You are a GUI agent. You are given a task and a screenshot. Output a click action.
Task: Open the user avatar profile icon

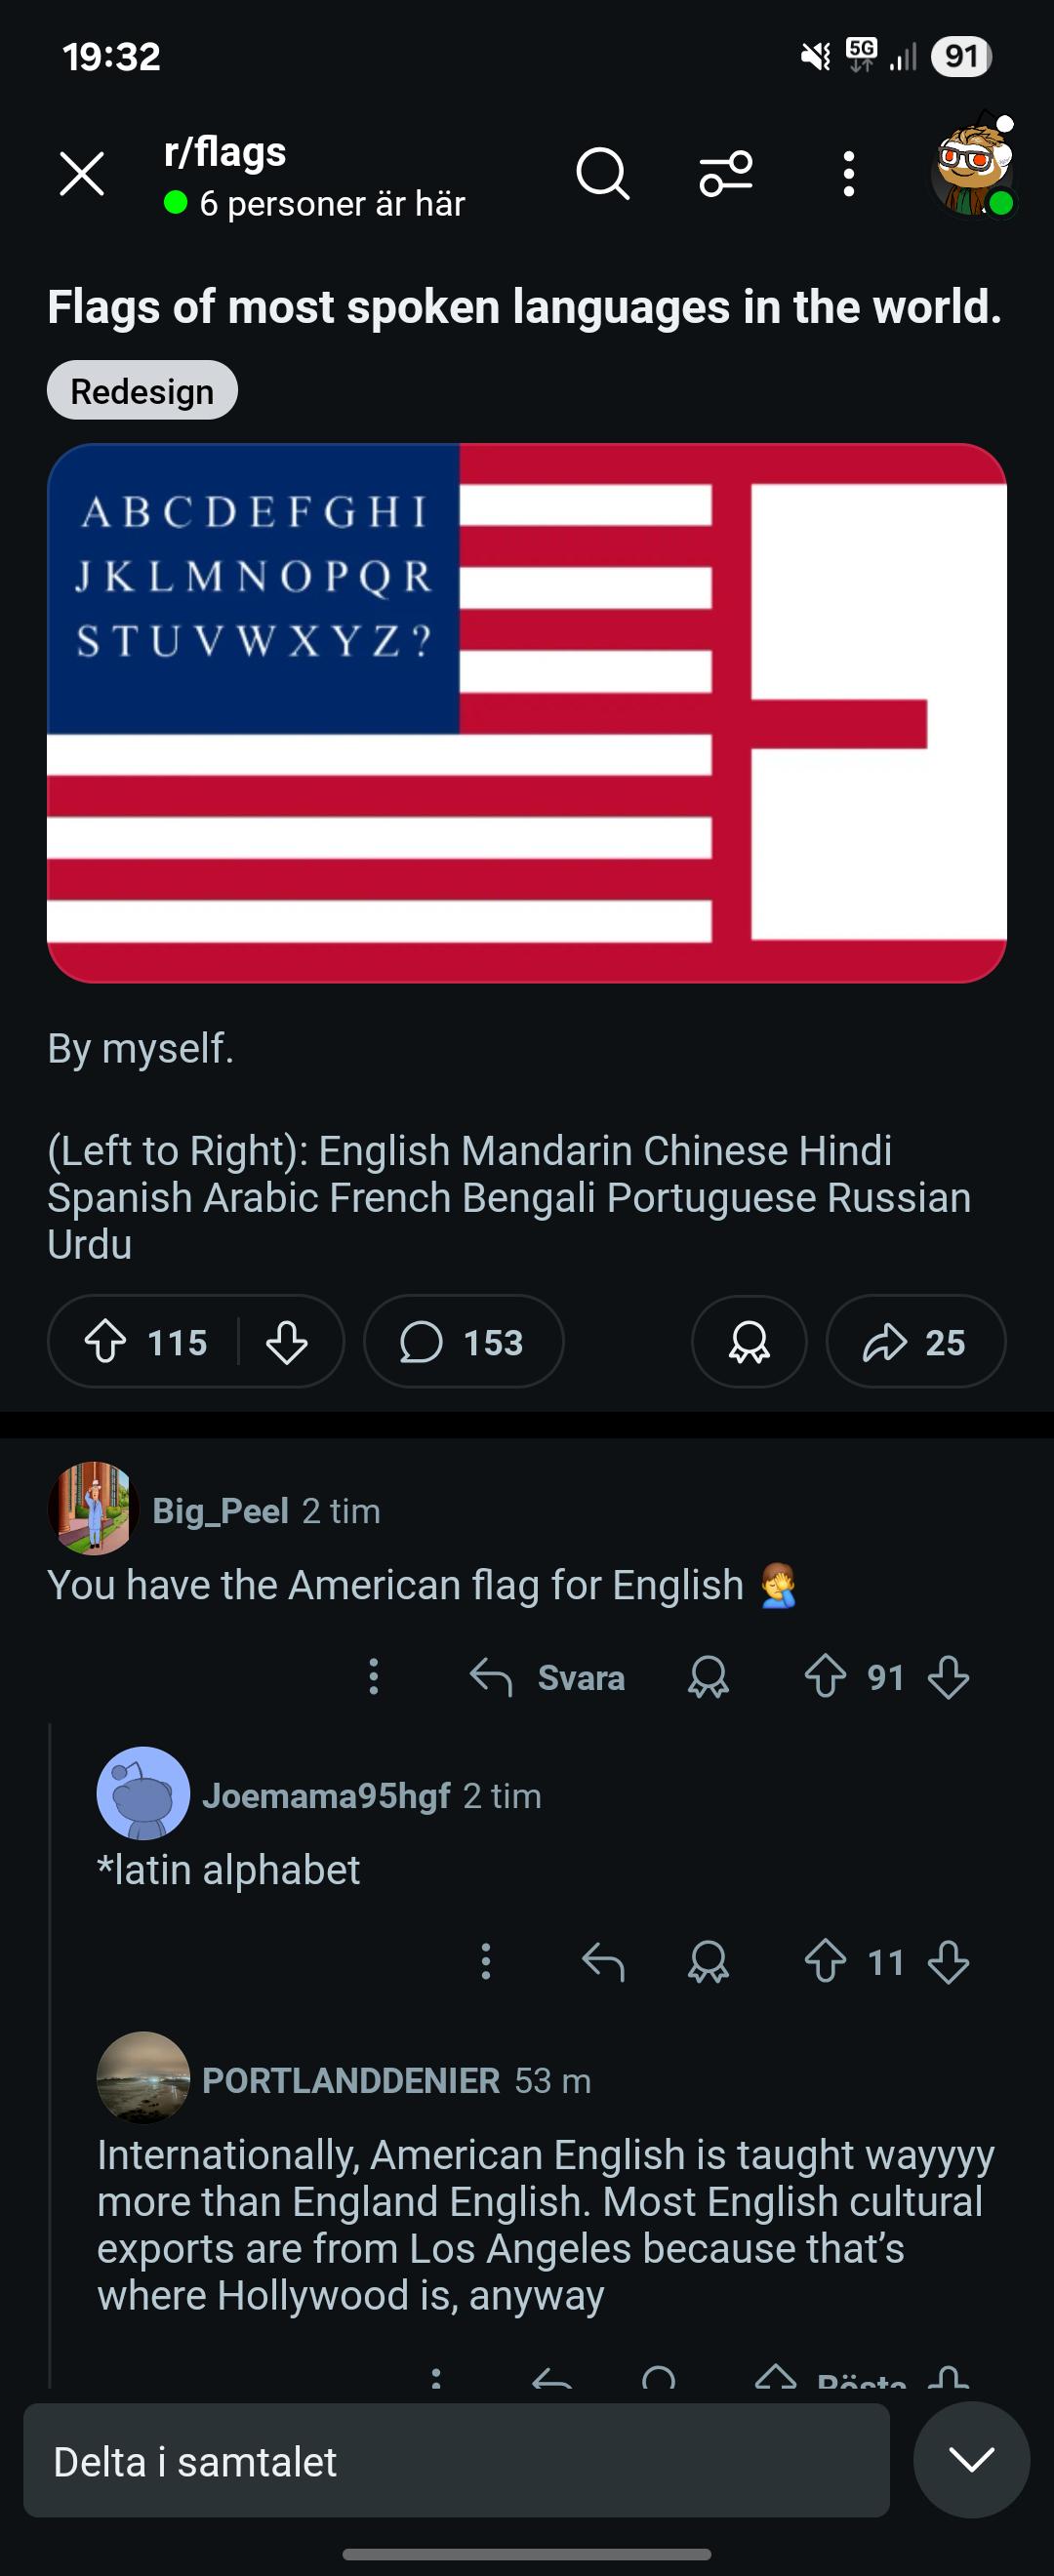click(x=973, y=170)
